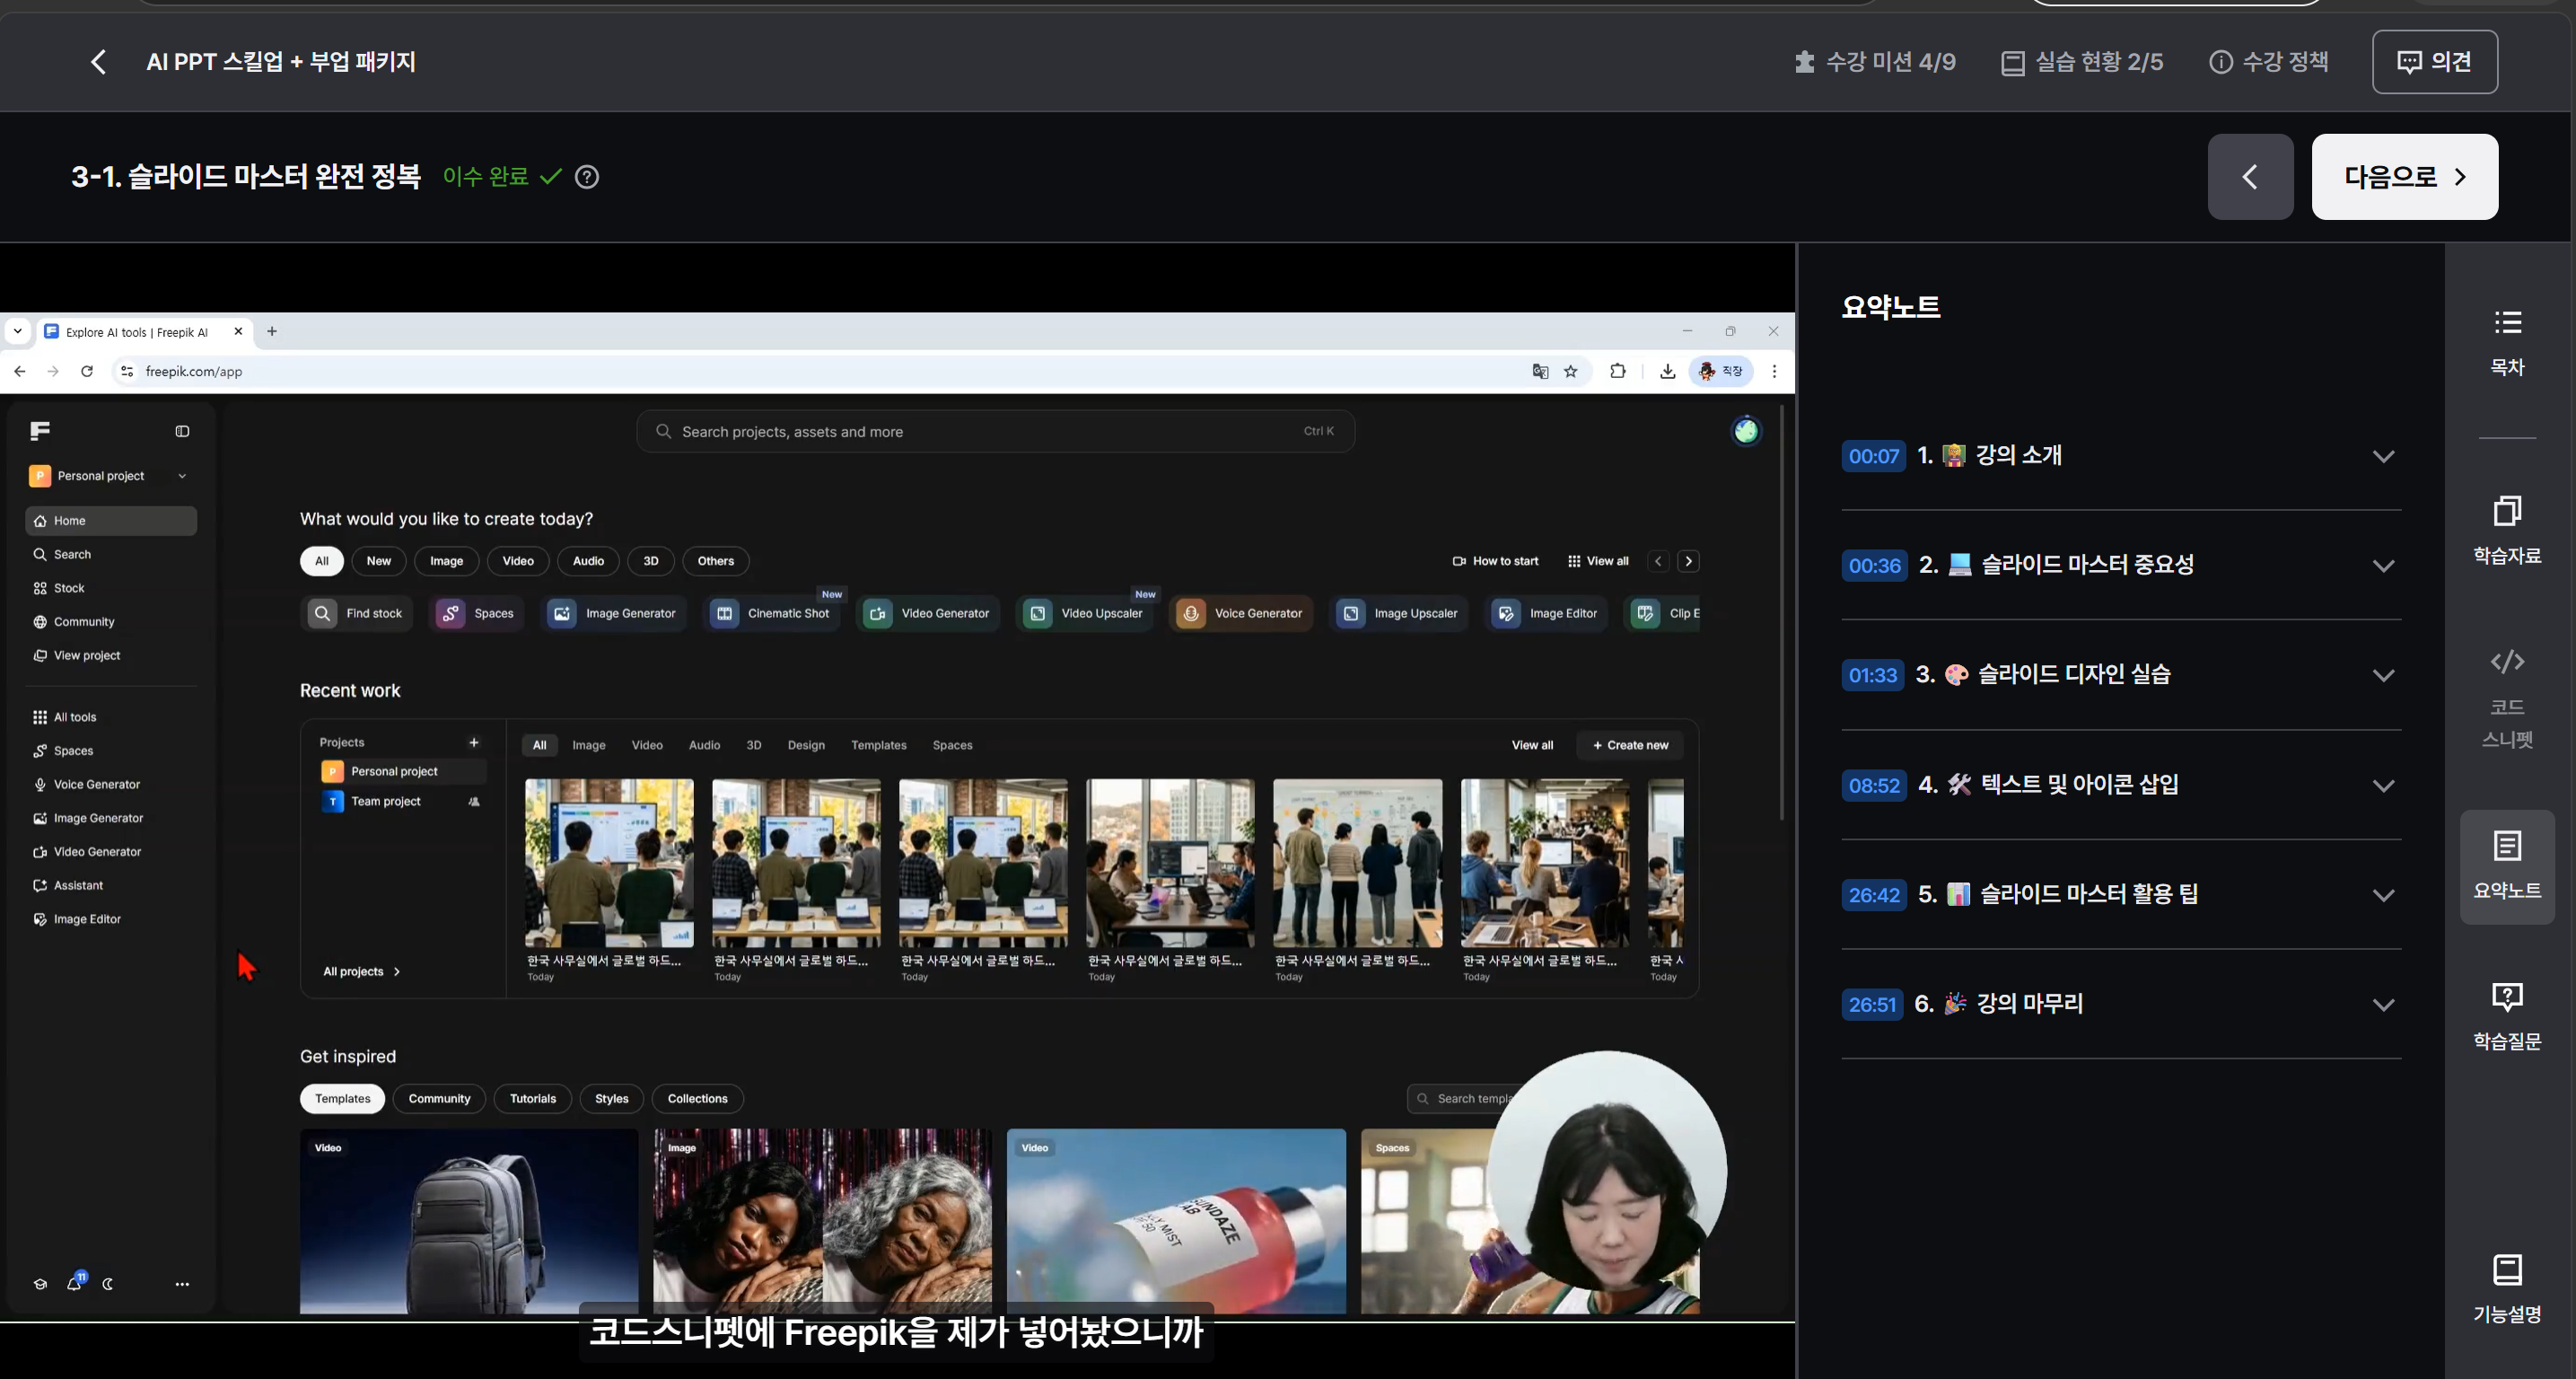Jump to the 08:52 timestamp
The width and height of the screenshot is (2576, 1379).
coord(1873,785)
